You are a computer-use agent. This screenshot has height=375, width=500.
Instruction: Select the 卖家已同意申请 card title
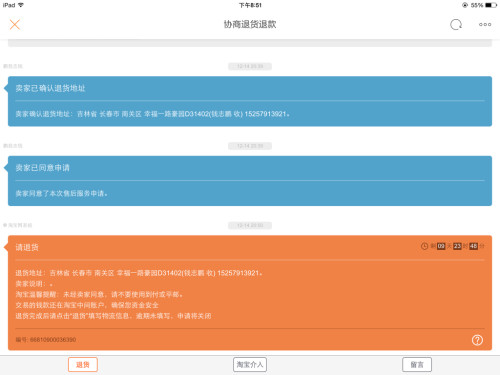coord(42,168)
